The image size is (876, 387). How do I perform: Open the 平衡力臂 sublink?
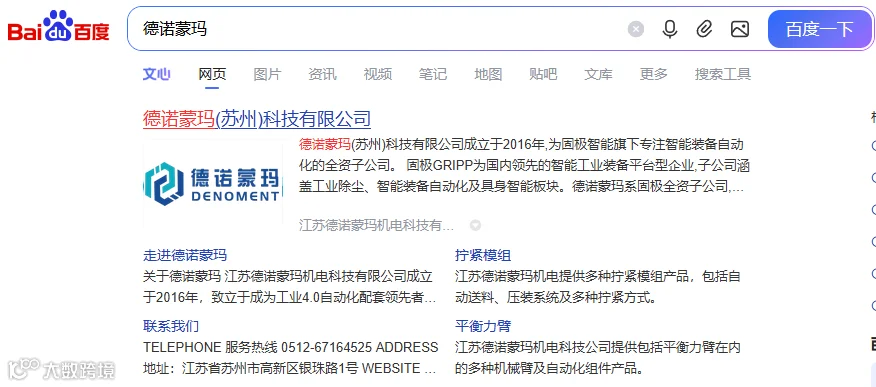(483, 326)
